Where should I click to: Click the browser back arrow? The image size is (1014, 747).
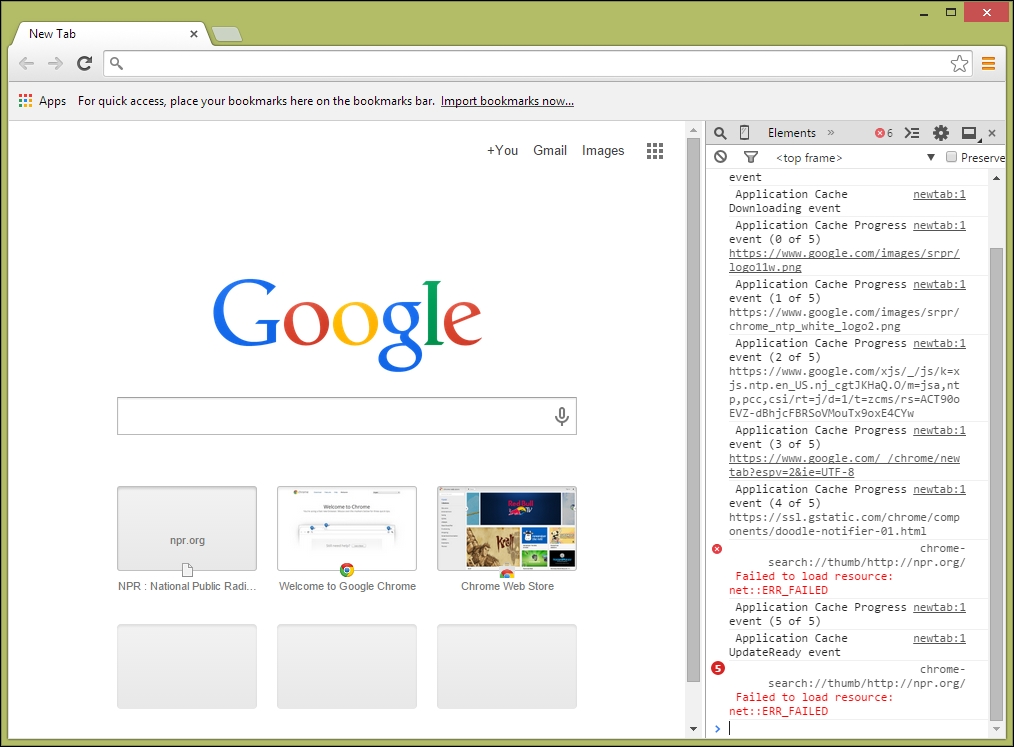[27, 63]
